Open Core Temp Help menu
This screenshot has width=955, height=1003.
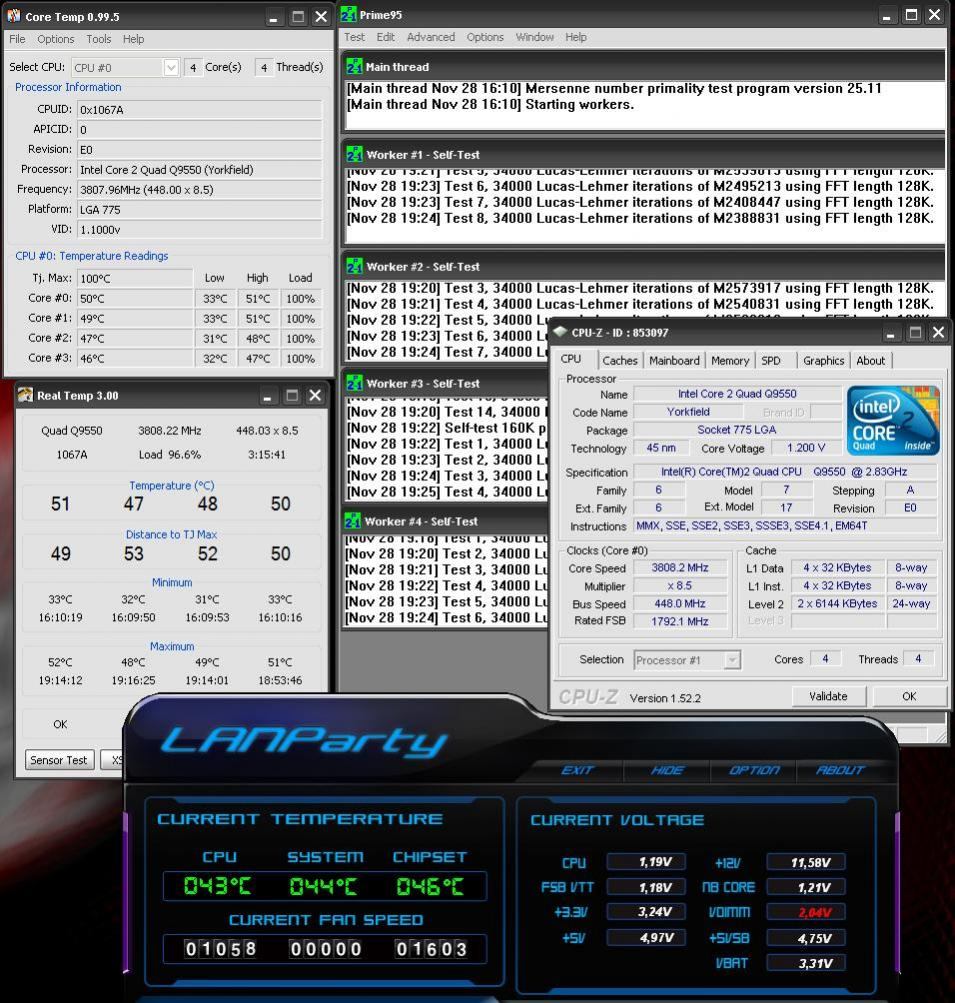133,39
